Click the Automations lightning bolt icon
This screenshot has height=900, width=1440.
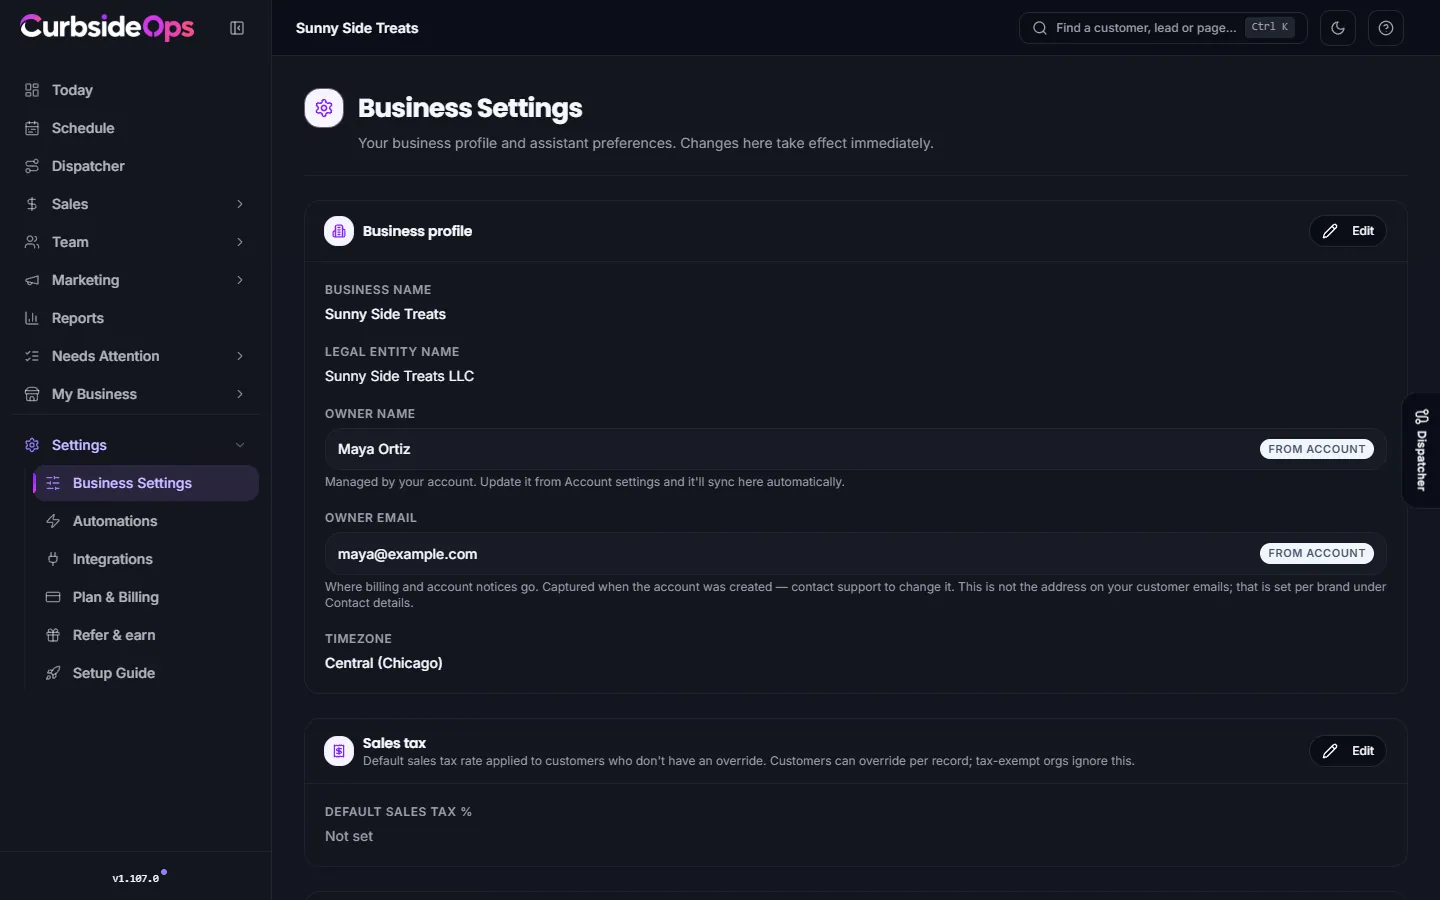pos(53,521)
